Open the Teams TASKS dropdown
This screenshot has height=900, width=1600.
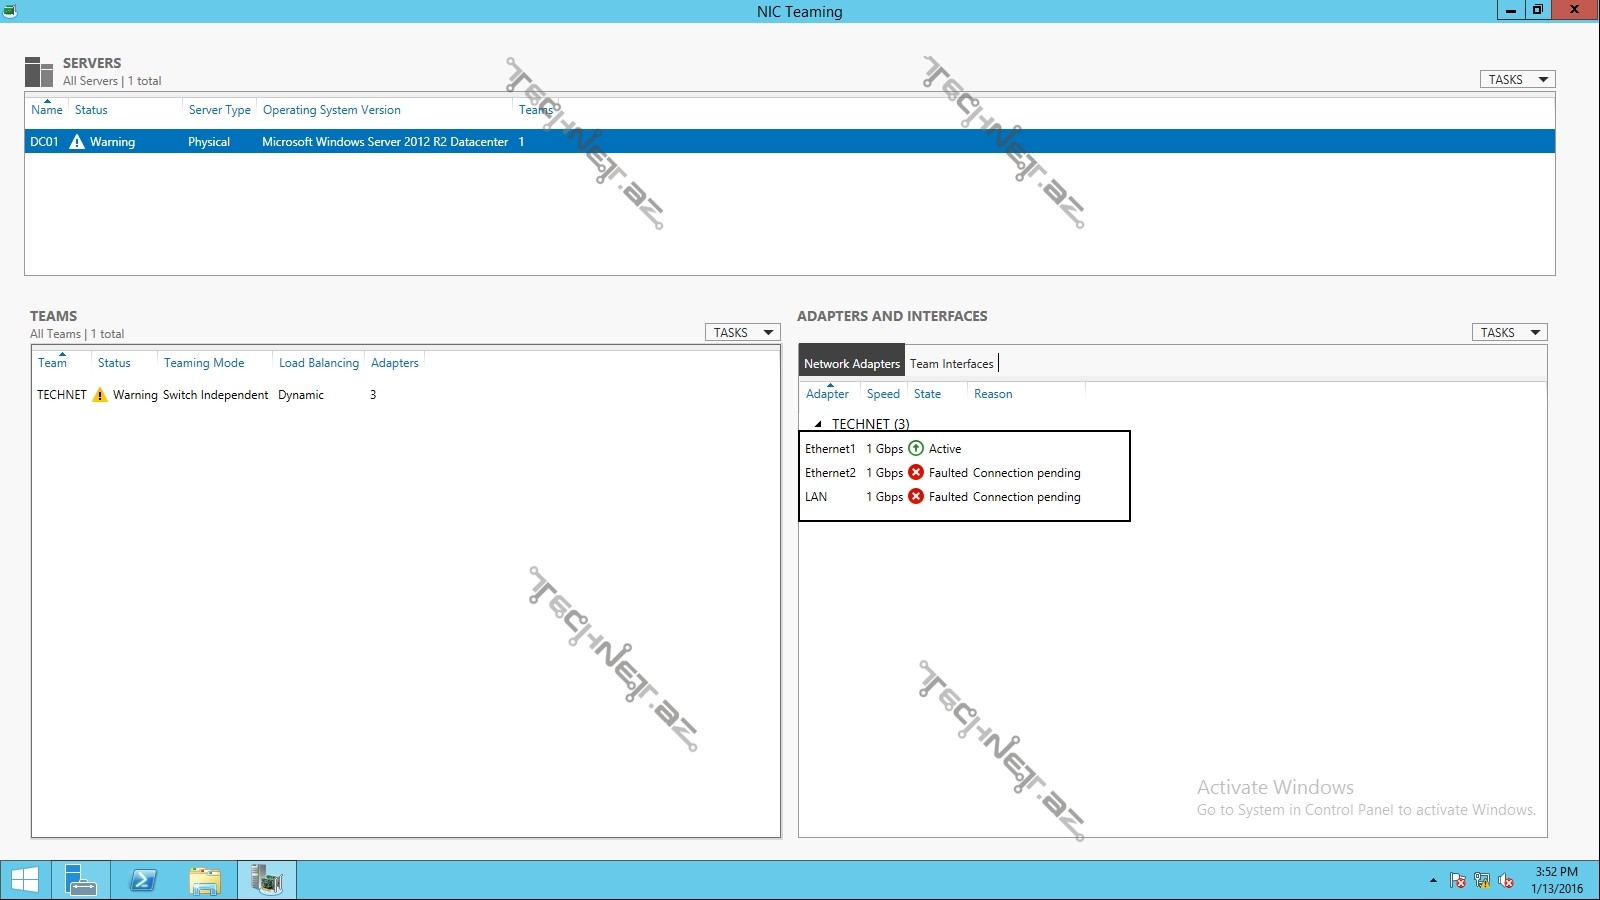(x=742, y=333)
